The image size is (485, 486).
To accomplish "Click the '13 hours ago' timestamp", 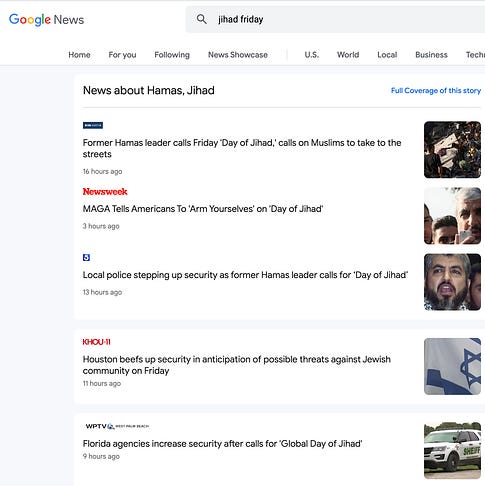I will [x=102, y=292].
